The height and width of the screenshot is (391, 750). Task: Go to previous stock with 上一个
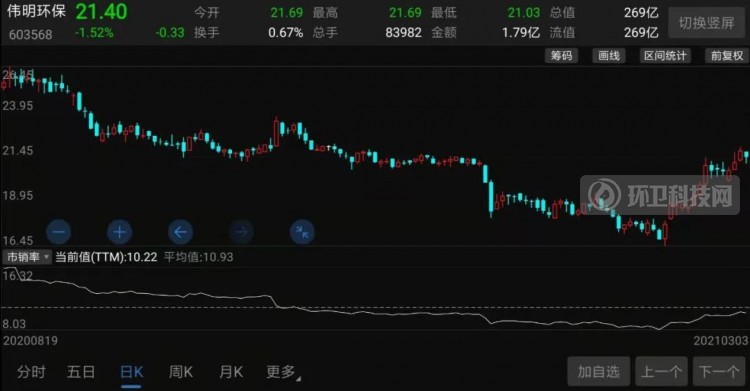(662, 371)
